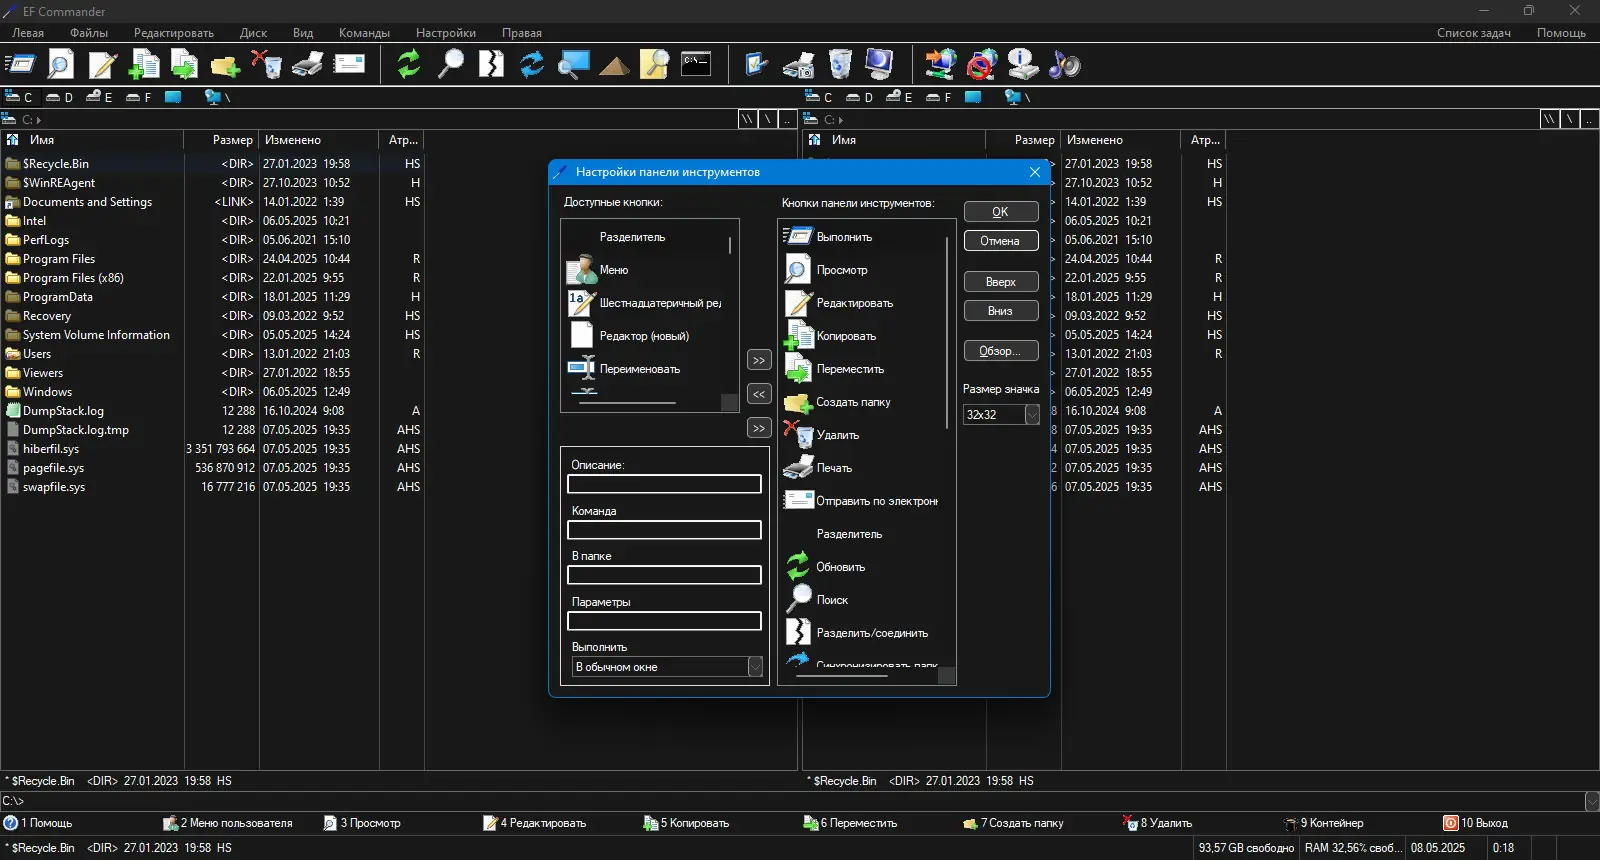Click the envelope Send by email toolbar icon
The height and width of the screenshot is (860, 1600).
pyautogui.click(x=349, y=64)
